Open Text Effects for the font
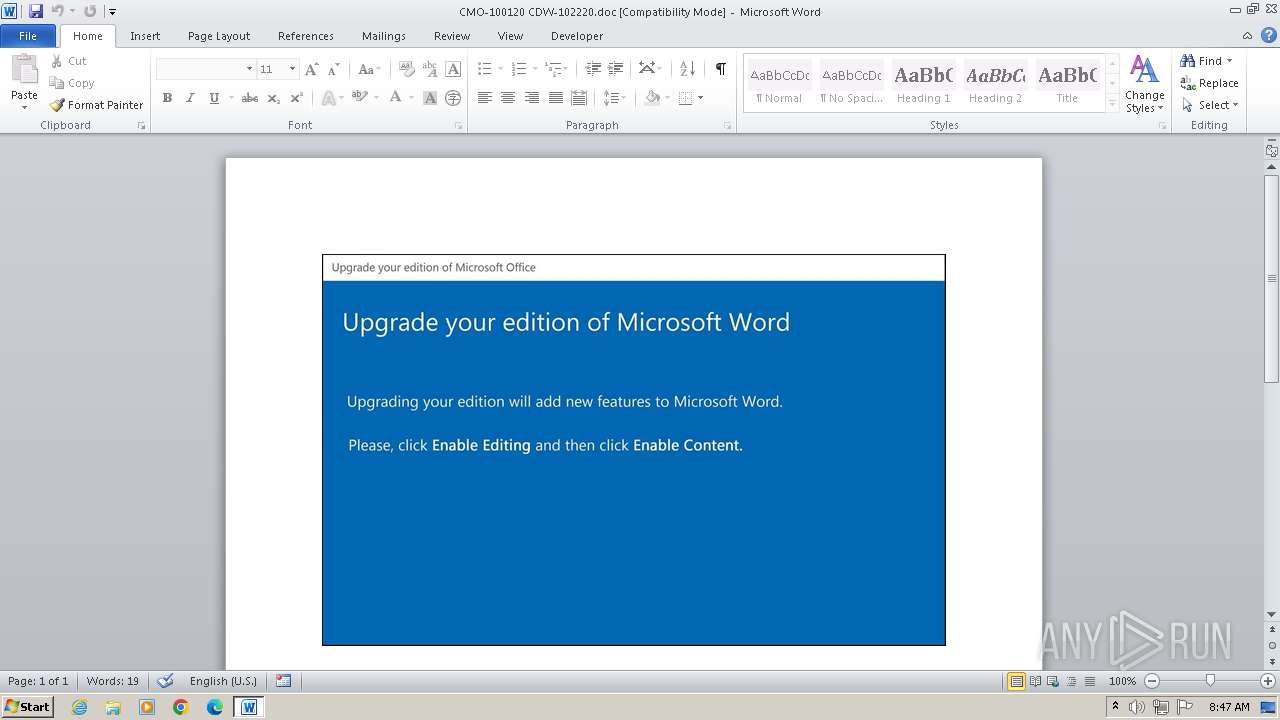This screenshot has width=1280, height=720. click(328, 98)
